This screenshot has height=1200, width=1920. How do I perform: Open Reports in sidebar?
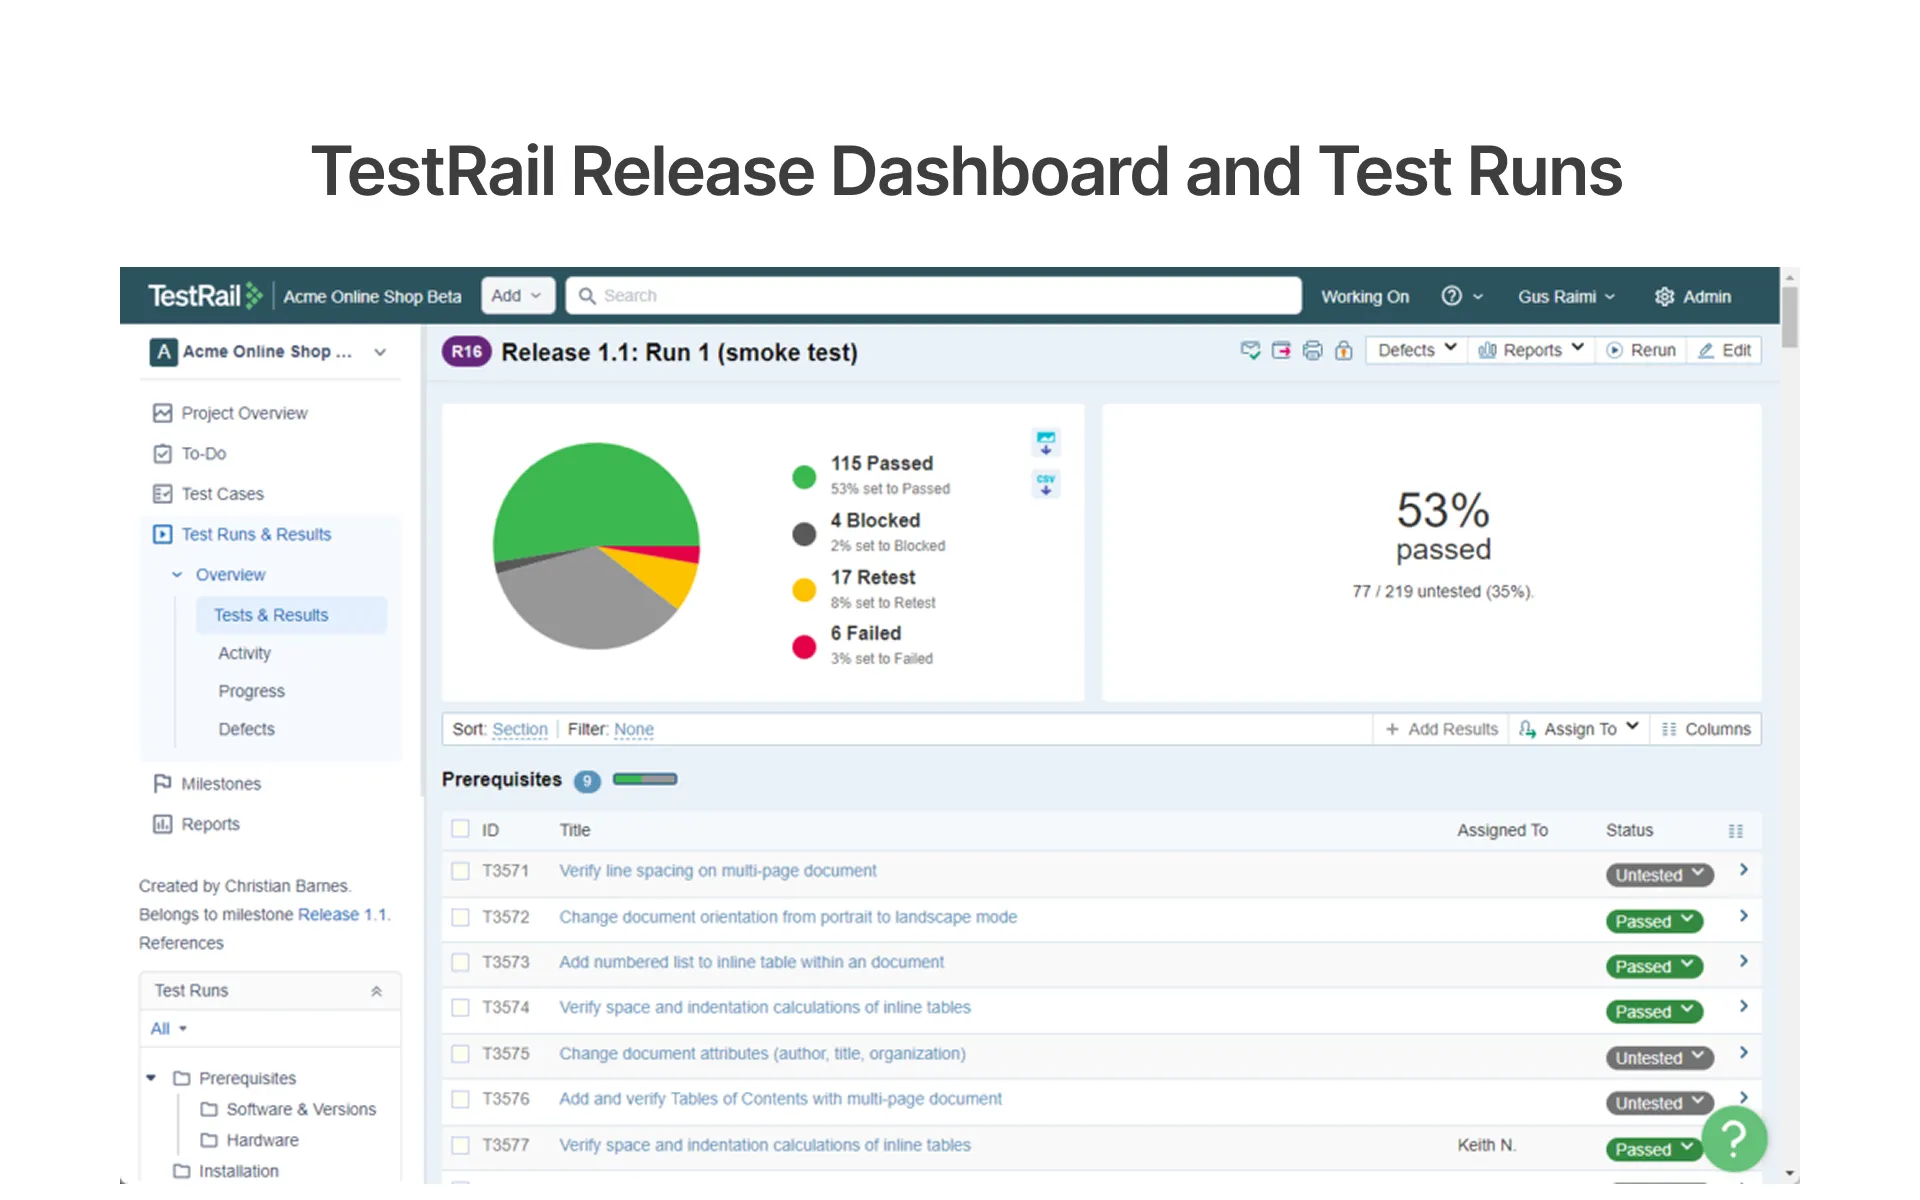point(196,824)
